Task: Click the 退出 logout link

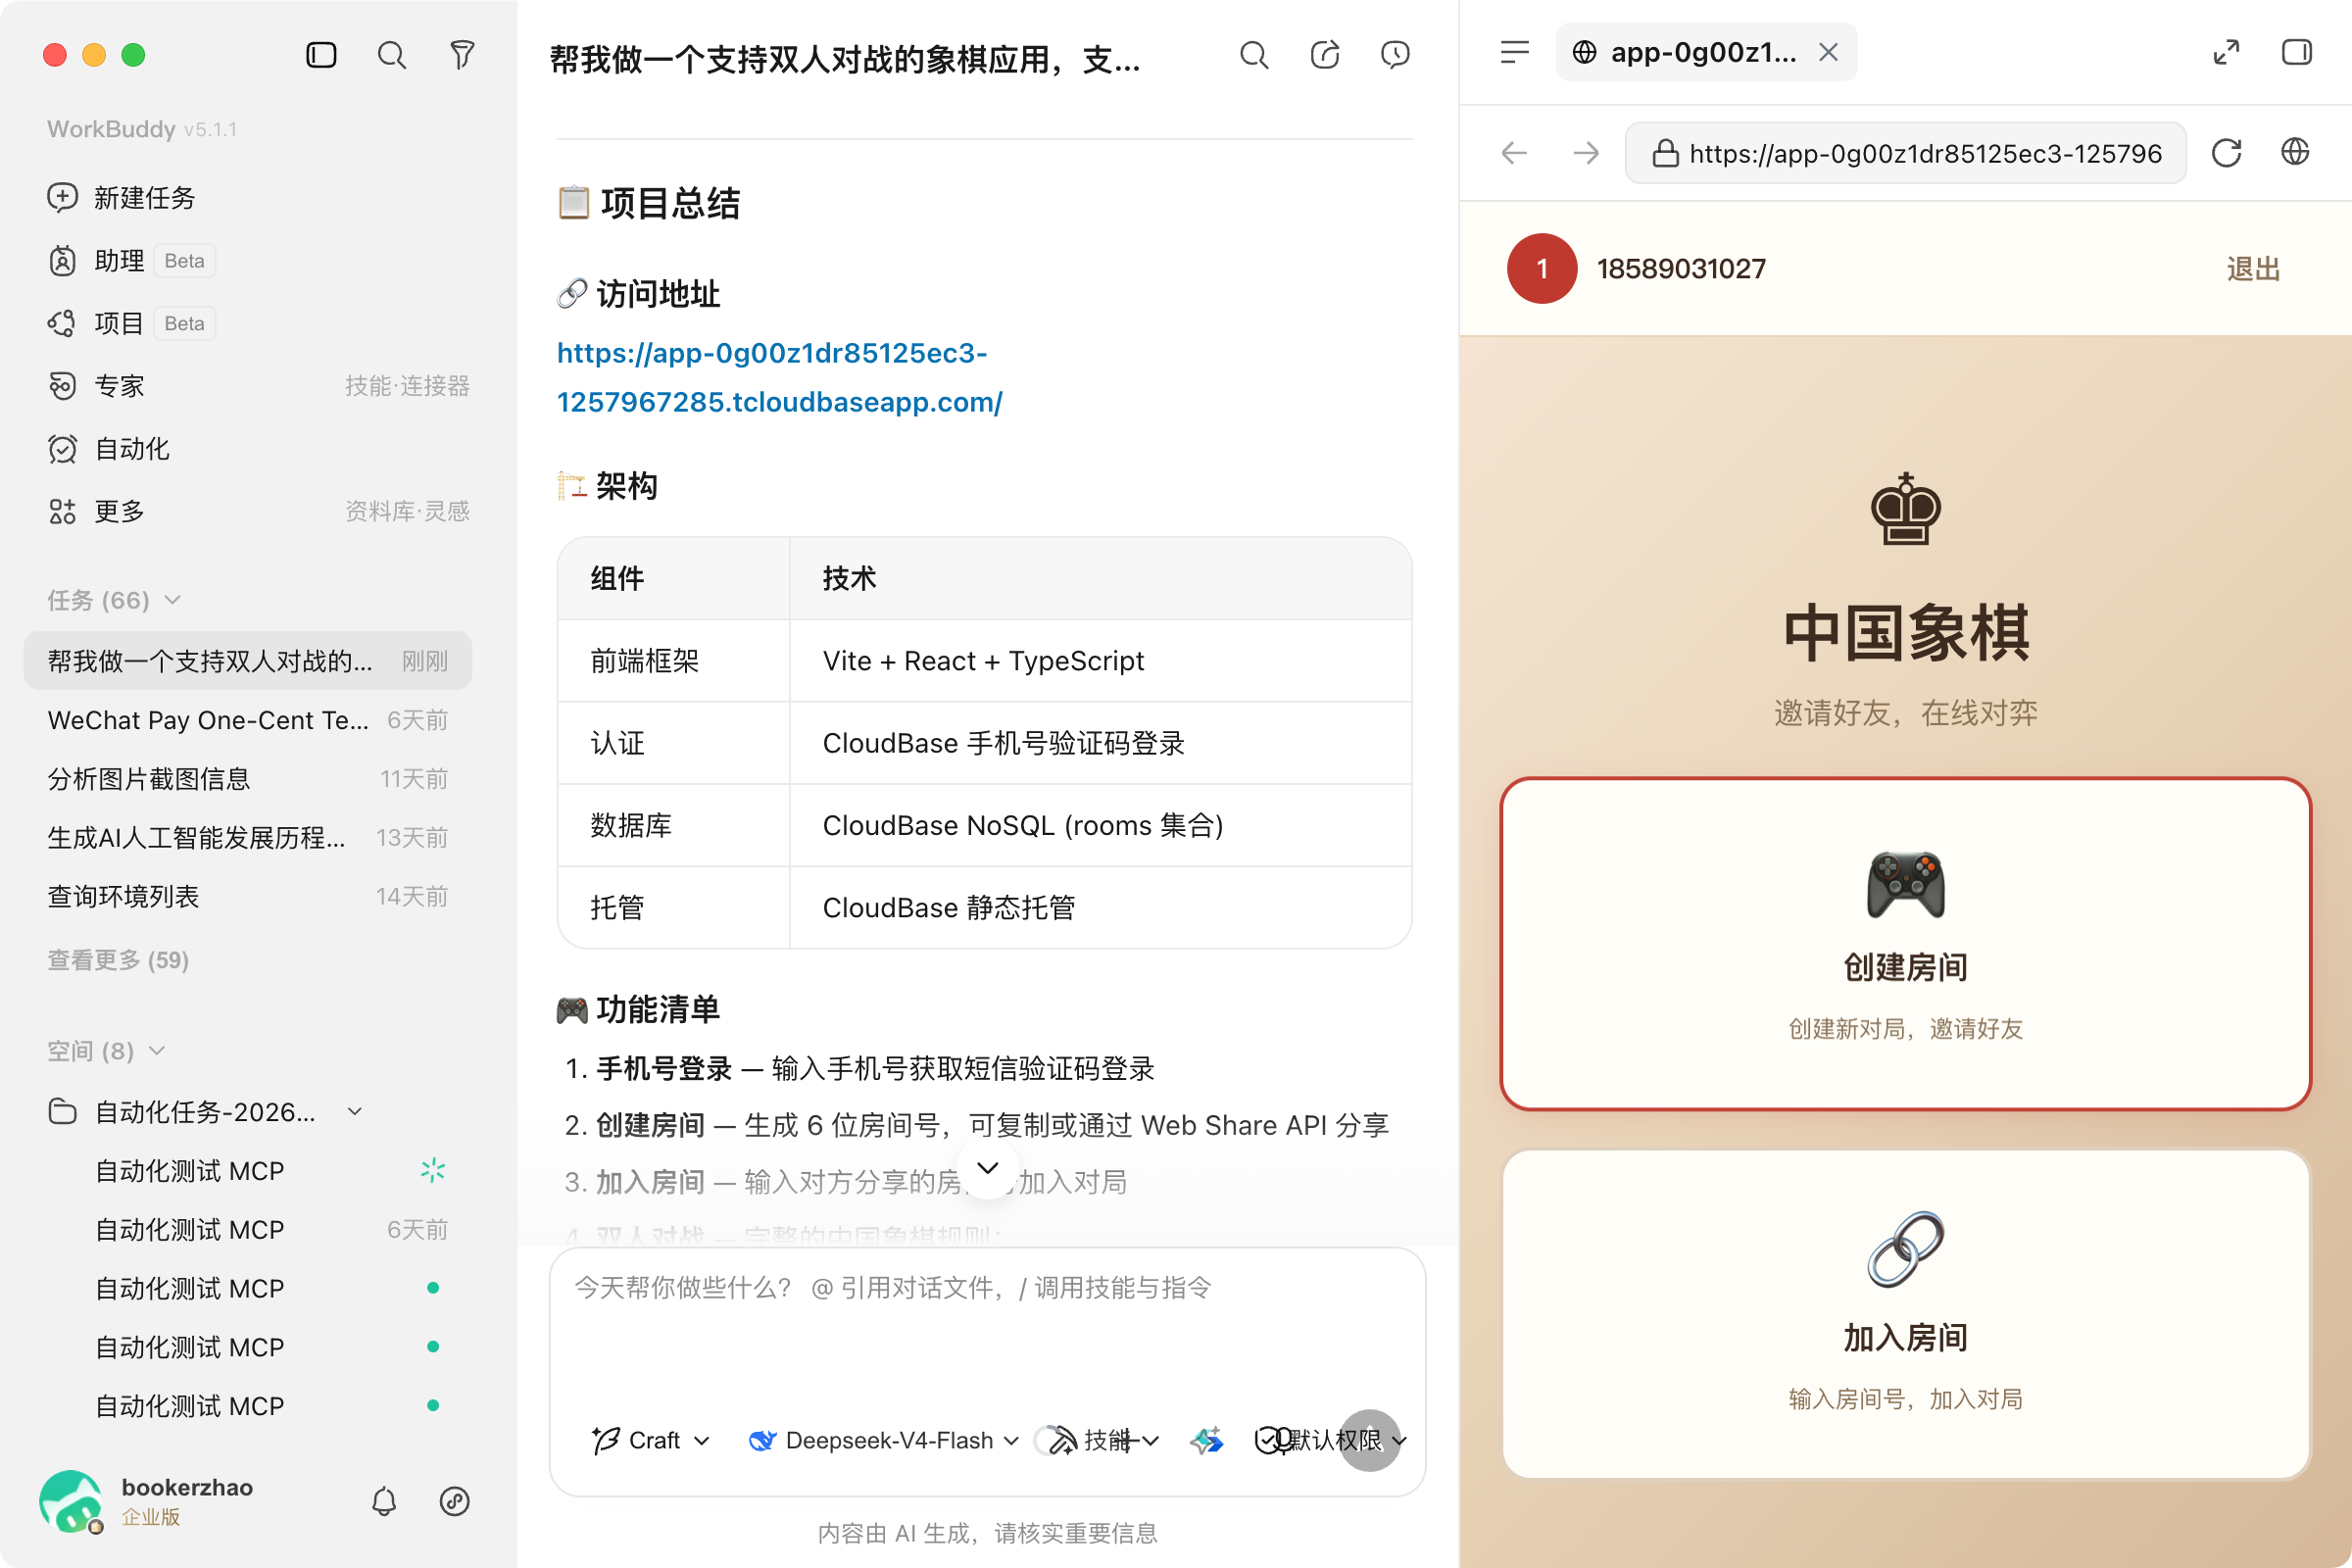Action: 2253,269
